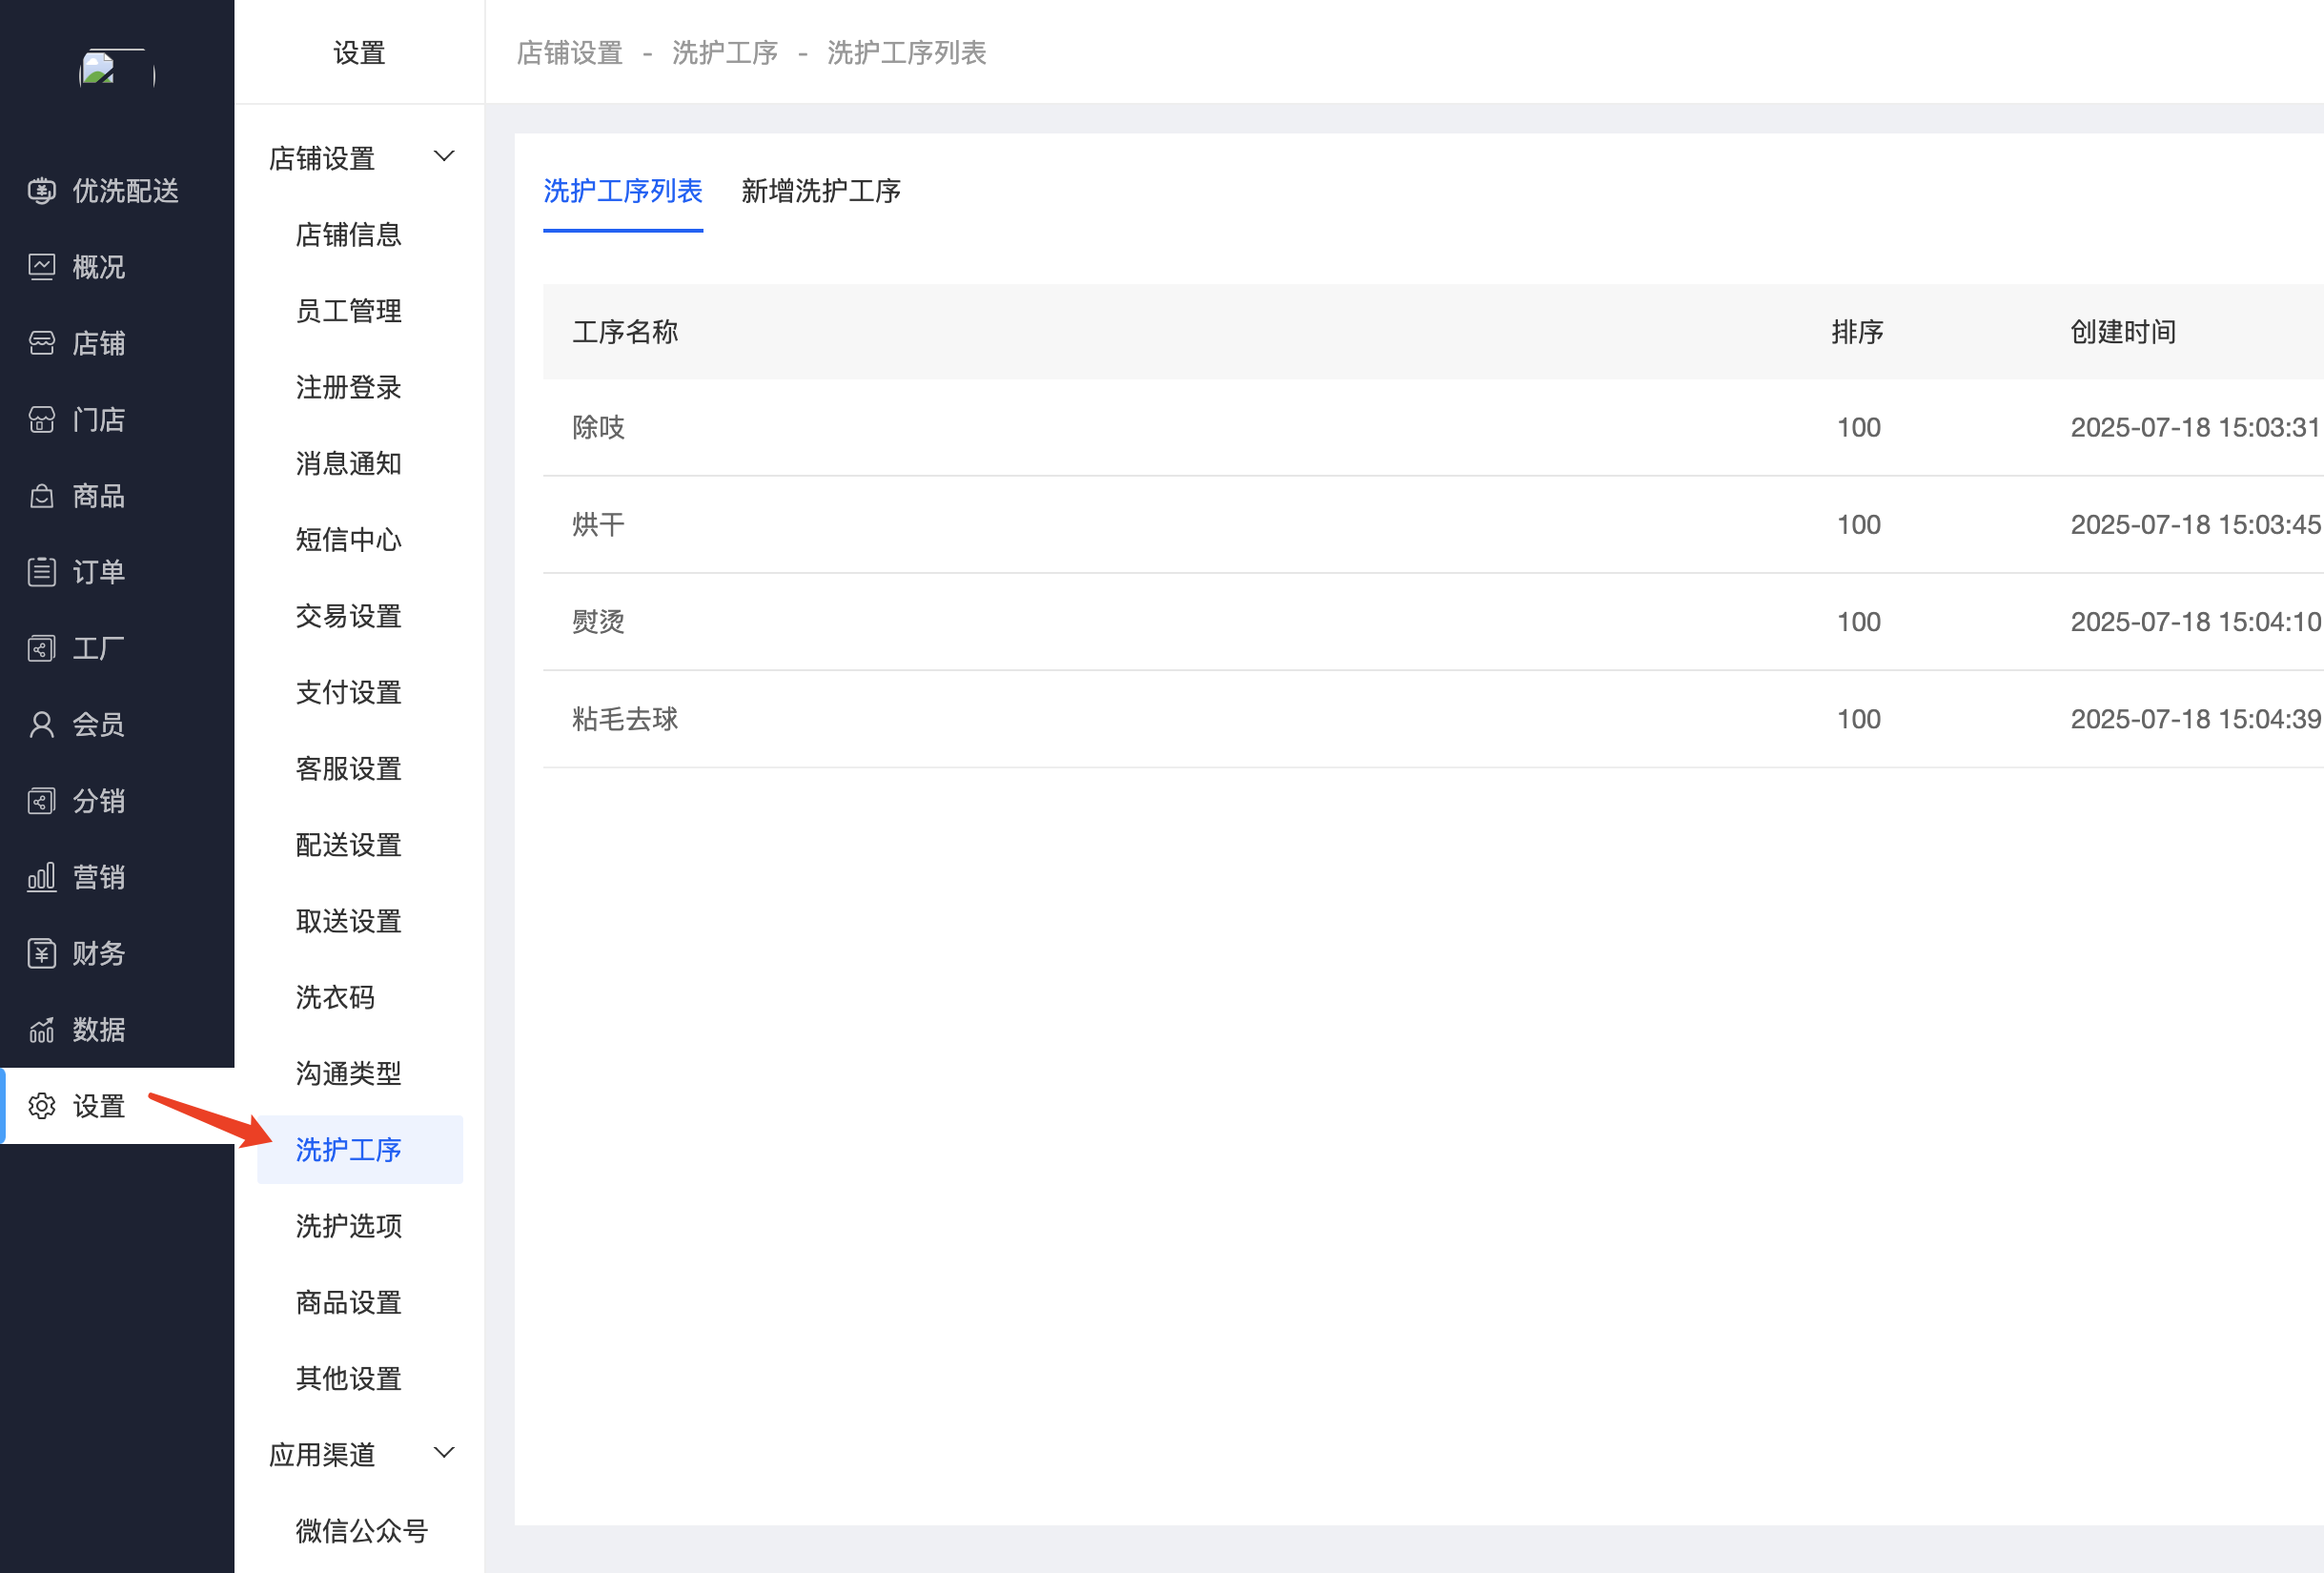This screenshot has height=1573, width=2324.
Task: Switch to 新增洗护工序 tab
Action: click(820, 191)
